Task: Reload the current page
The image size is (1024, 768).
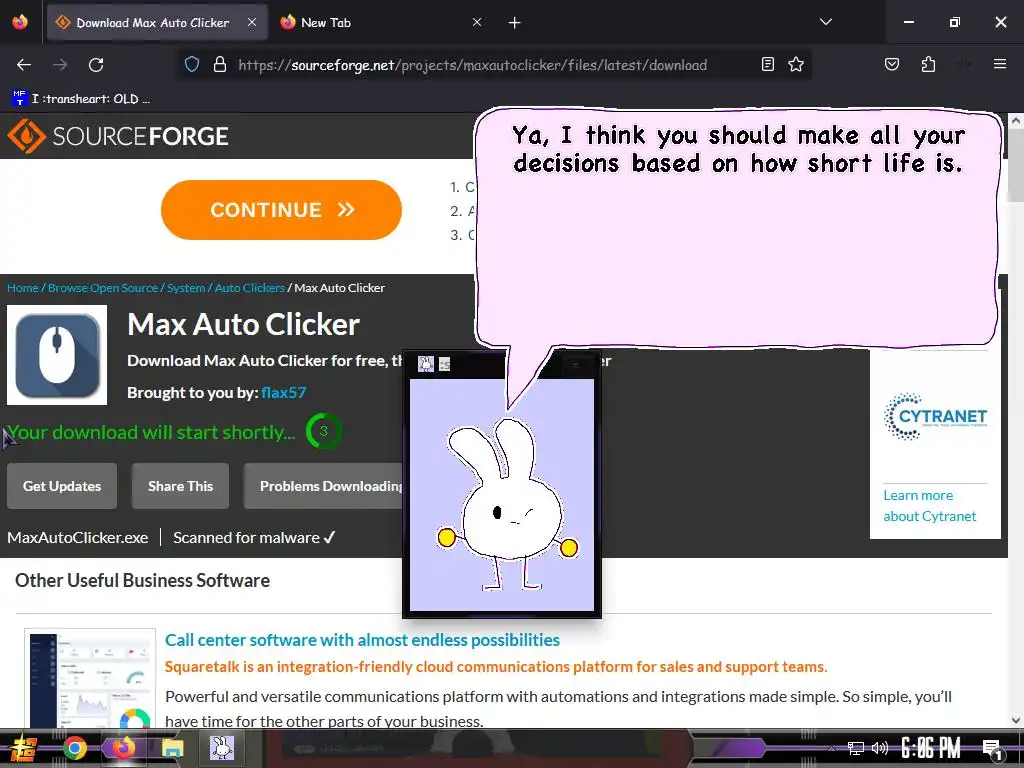Action: click(96, 65)
